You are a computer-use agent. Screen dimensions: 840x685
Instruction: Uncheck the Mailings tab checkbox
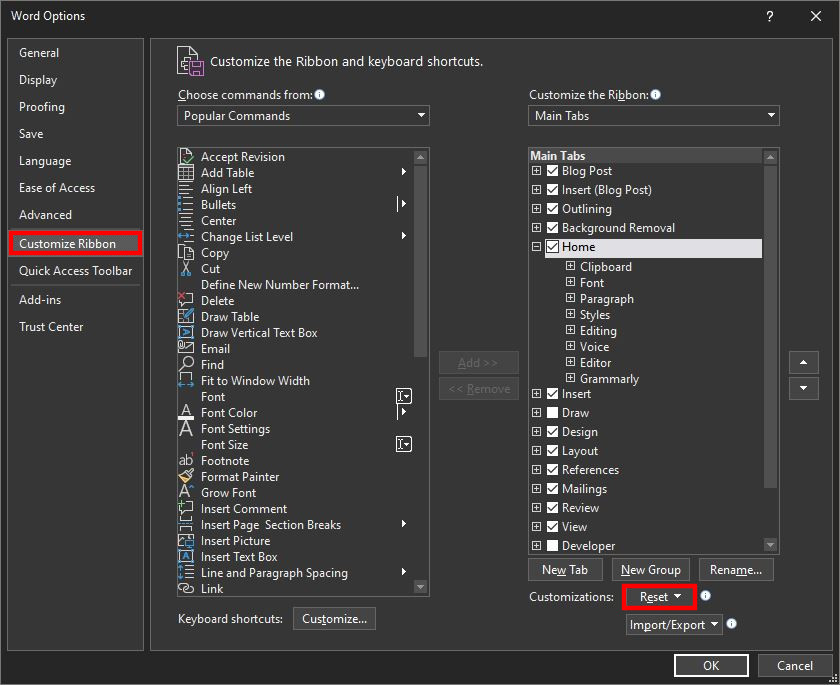(x=552, y=489)
